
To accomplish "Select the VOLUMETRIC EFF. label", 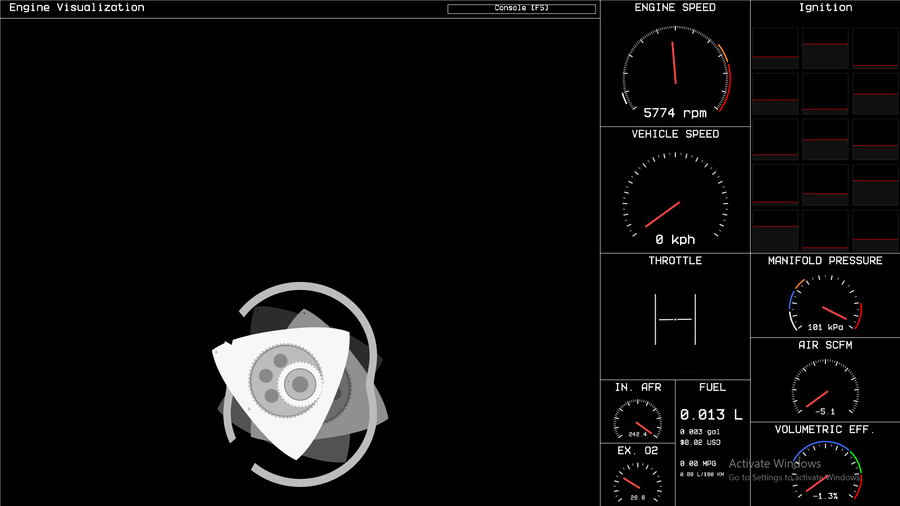I will [x=825, y=430].
